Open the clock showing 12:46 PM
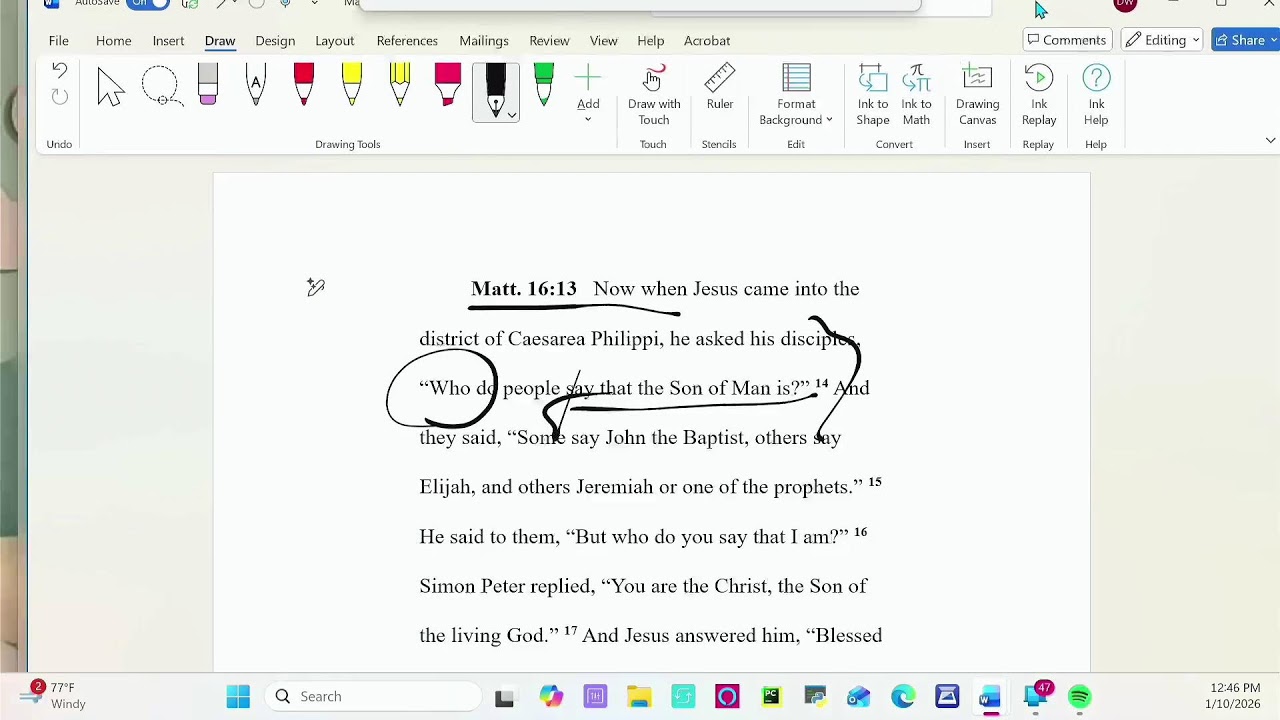This screenshot has width=1280, height=720. [x=1235, y=696]
